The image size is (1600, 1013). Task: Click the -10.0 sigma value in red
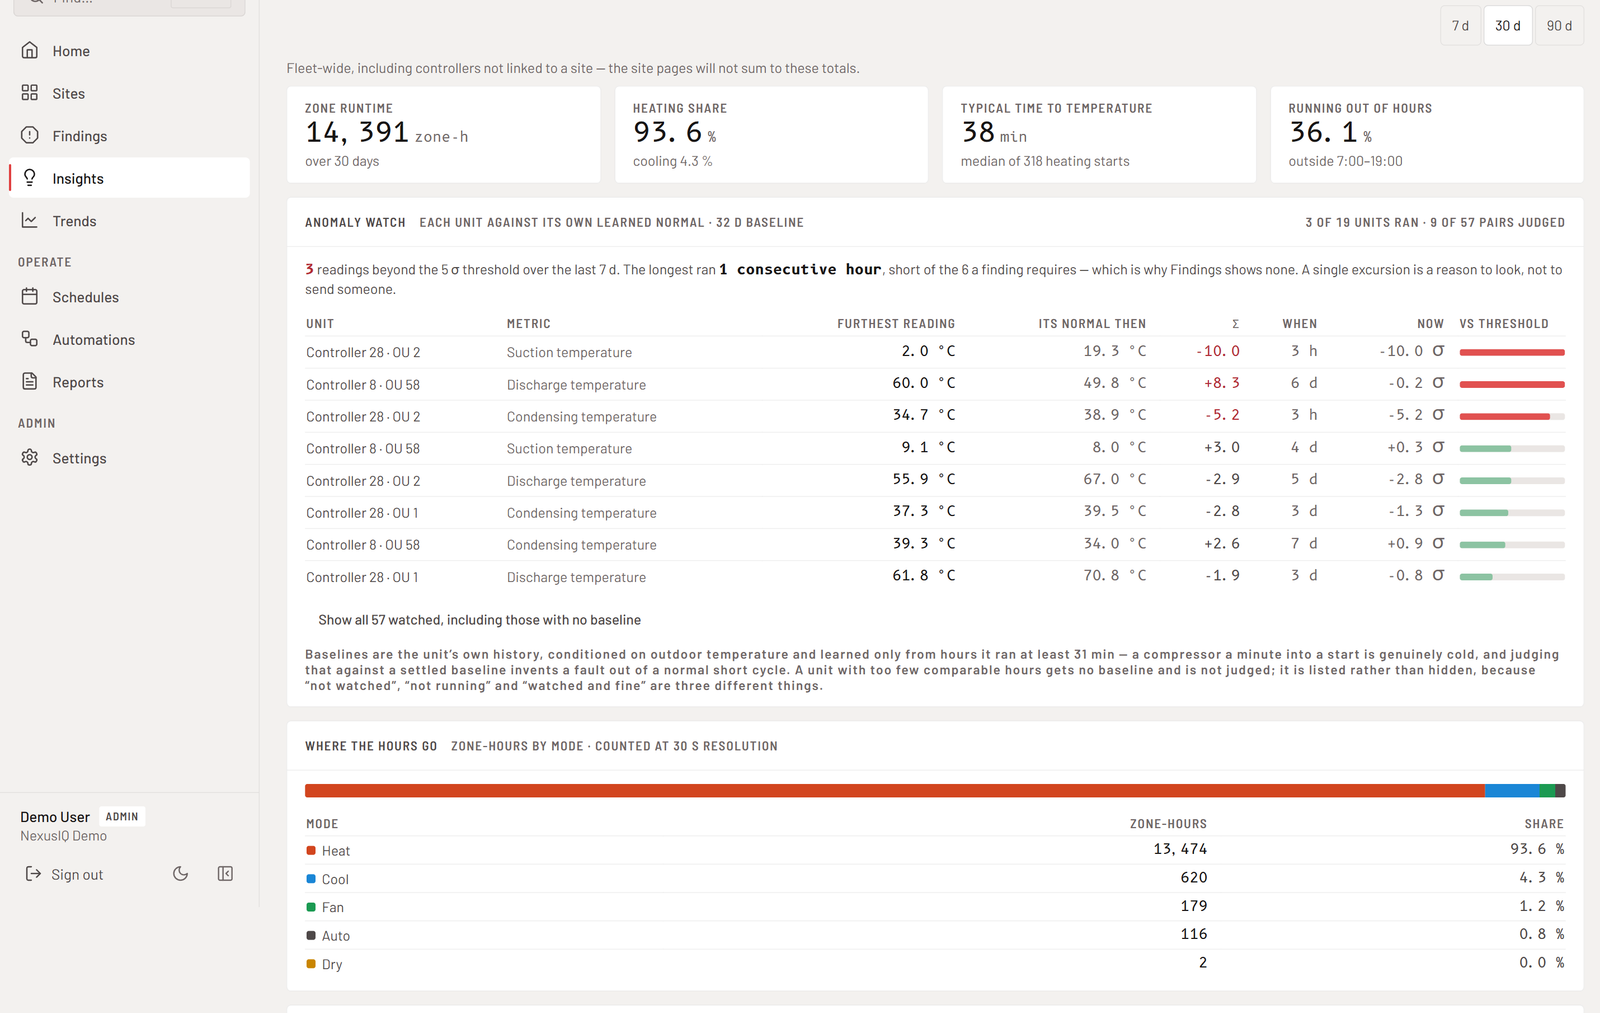[1218, 351]
